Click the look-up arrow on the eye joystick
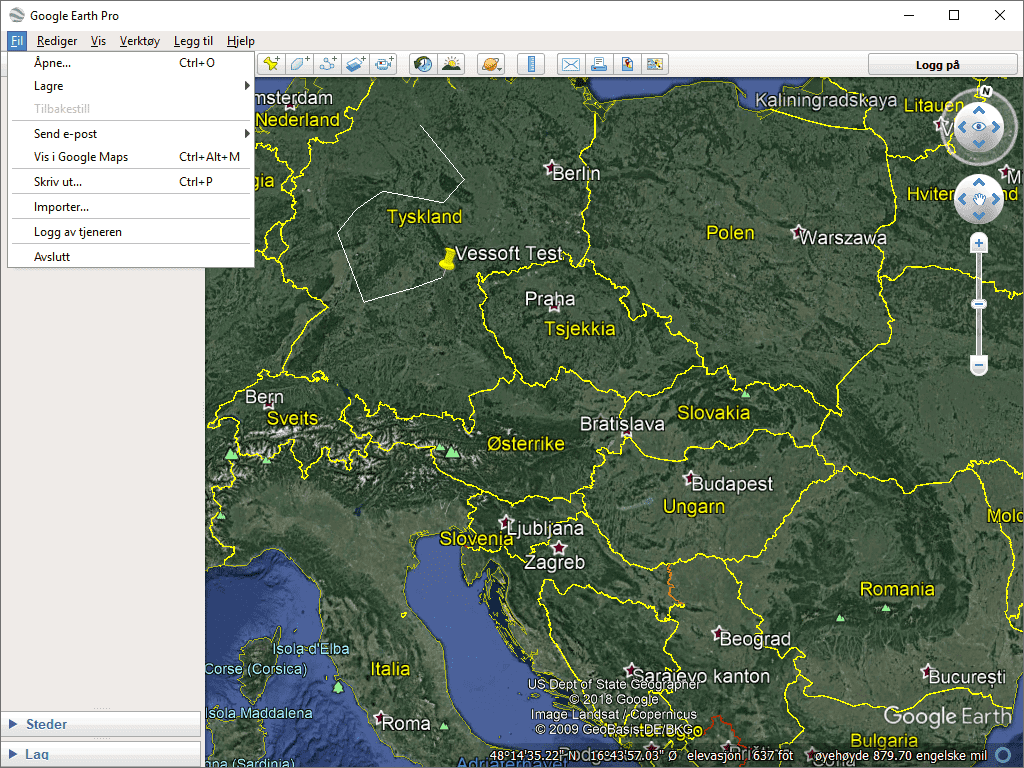1024x768 pixels. click(x=978, y=111)
